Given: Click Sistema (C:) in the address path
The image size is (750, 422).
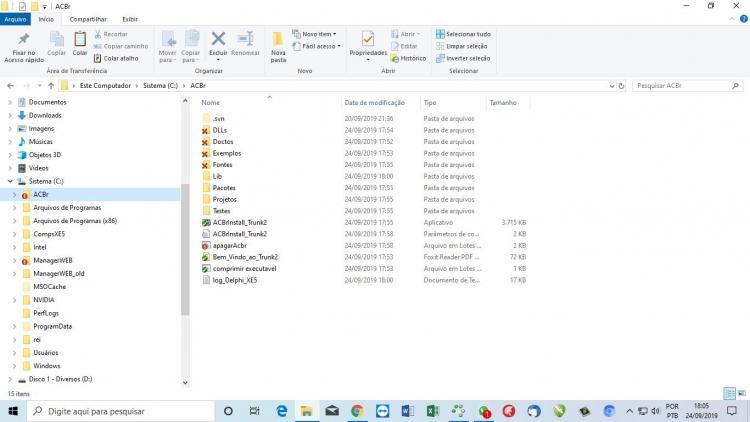Looking at the screenshot, I should (160, 86).
